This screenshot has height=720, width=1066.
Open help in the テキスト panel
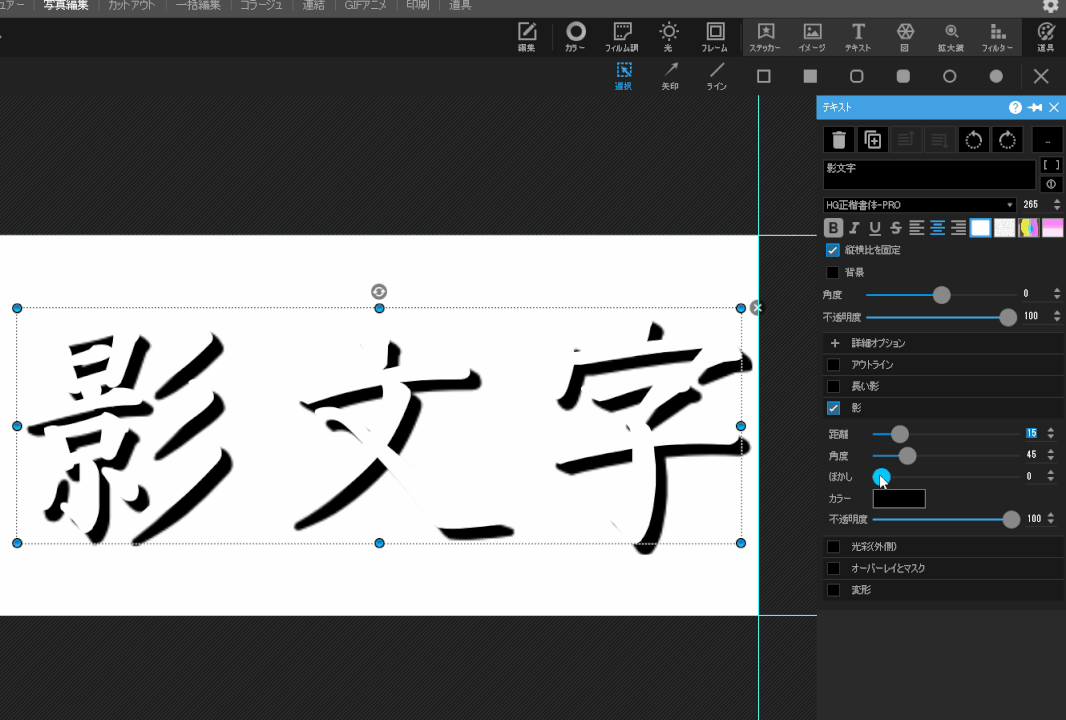tap(1015, 107)
